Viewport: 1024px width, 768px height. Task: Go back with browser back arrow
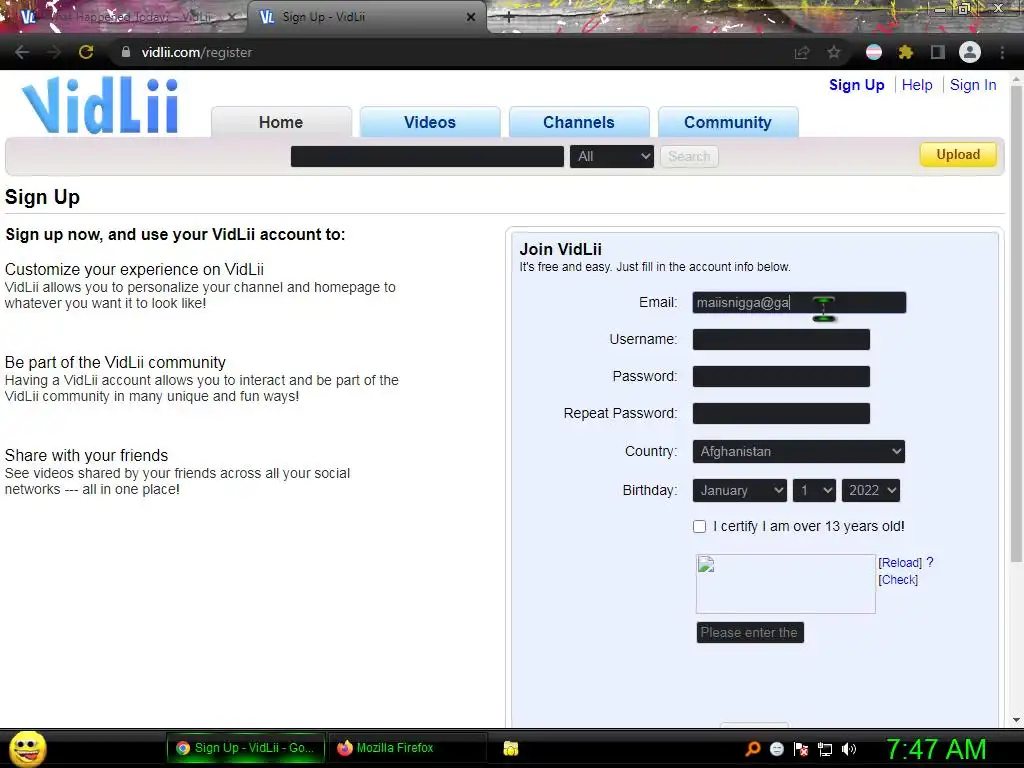pyautogui.click(x=22, y=52)
